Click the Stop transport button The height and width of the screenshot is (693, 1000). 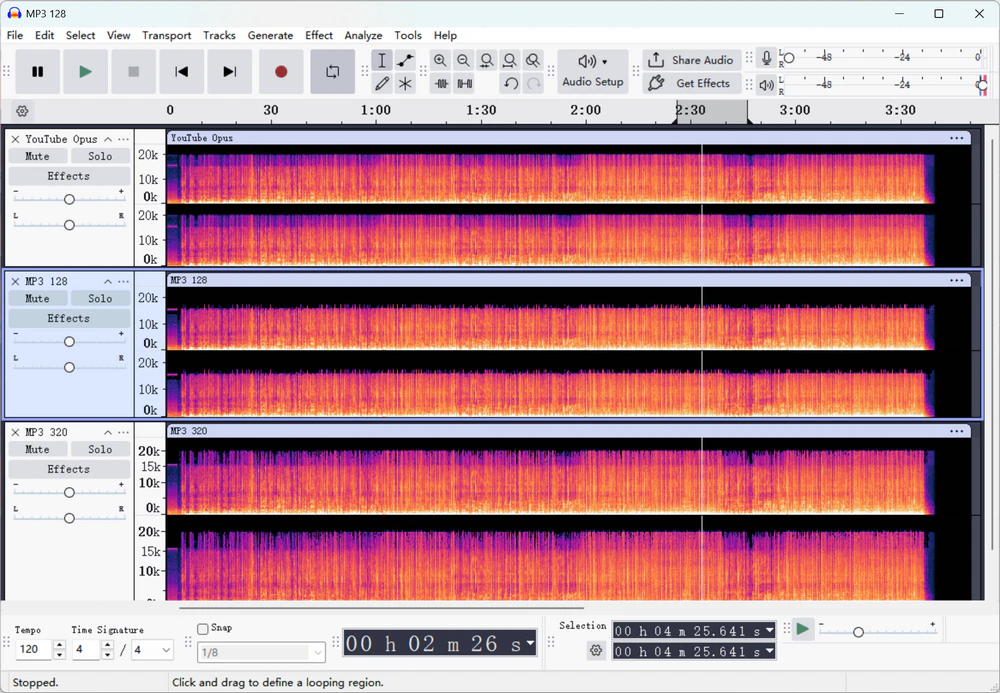click(133, 71)
